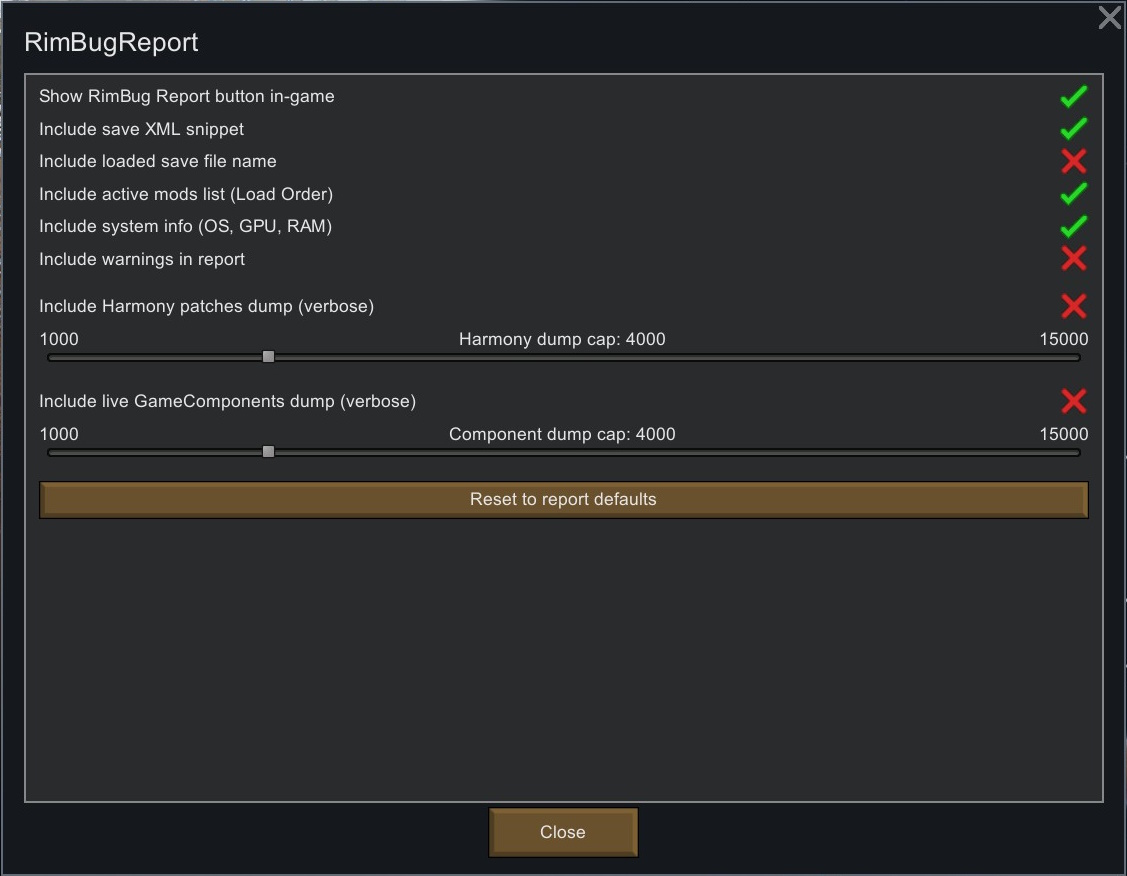Disable Include save XML snippet option
This screenshot has width=1127, height=876.
[1073, 129]
